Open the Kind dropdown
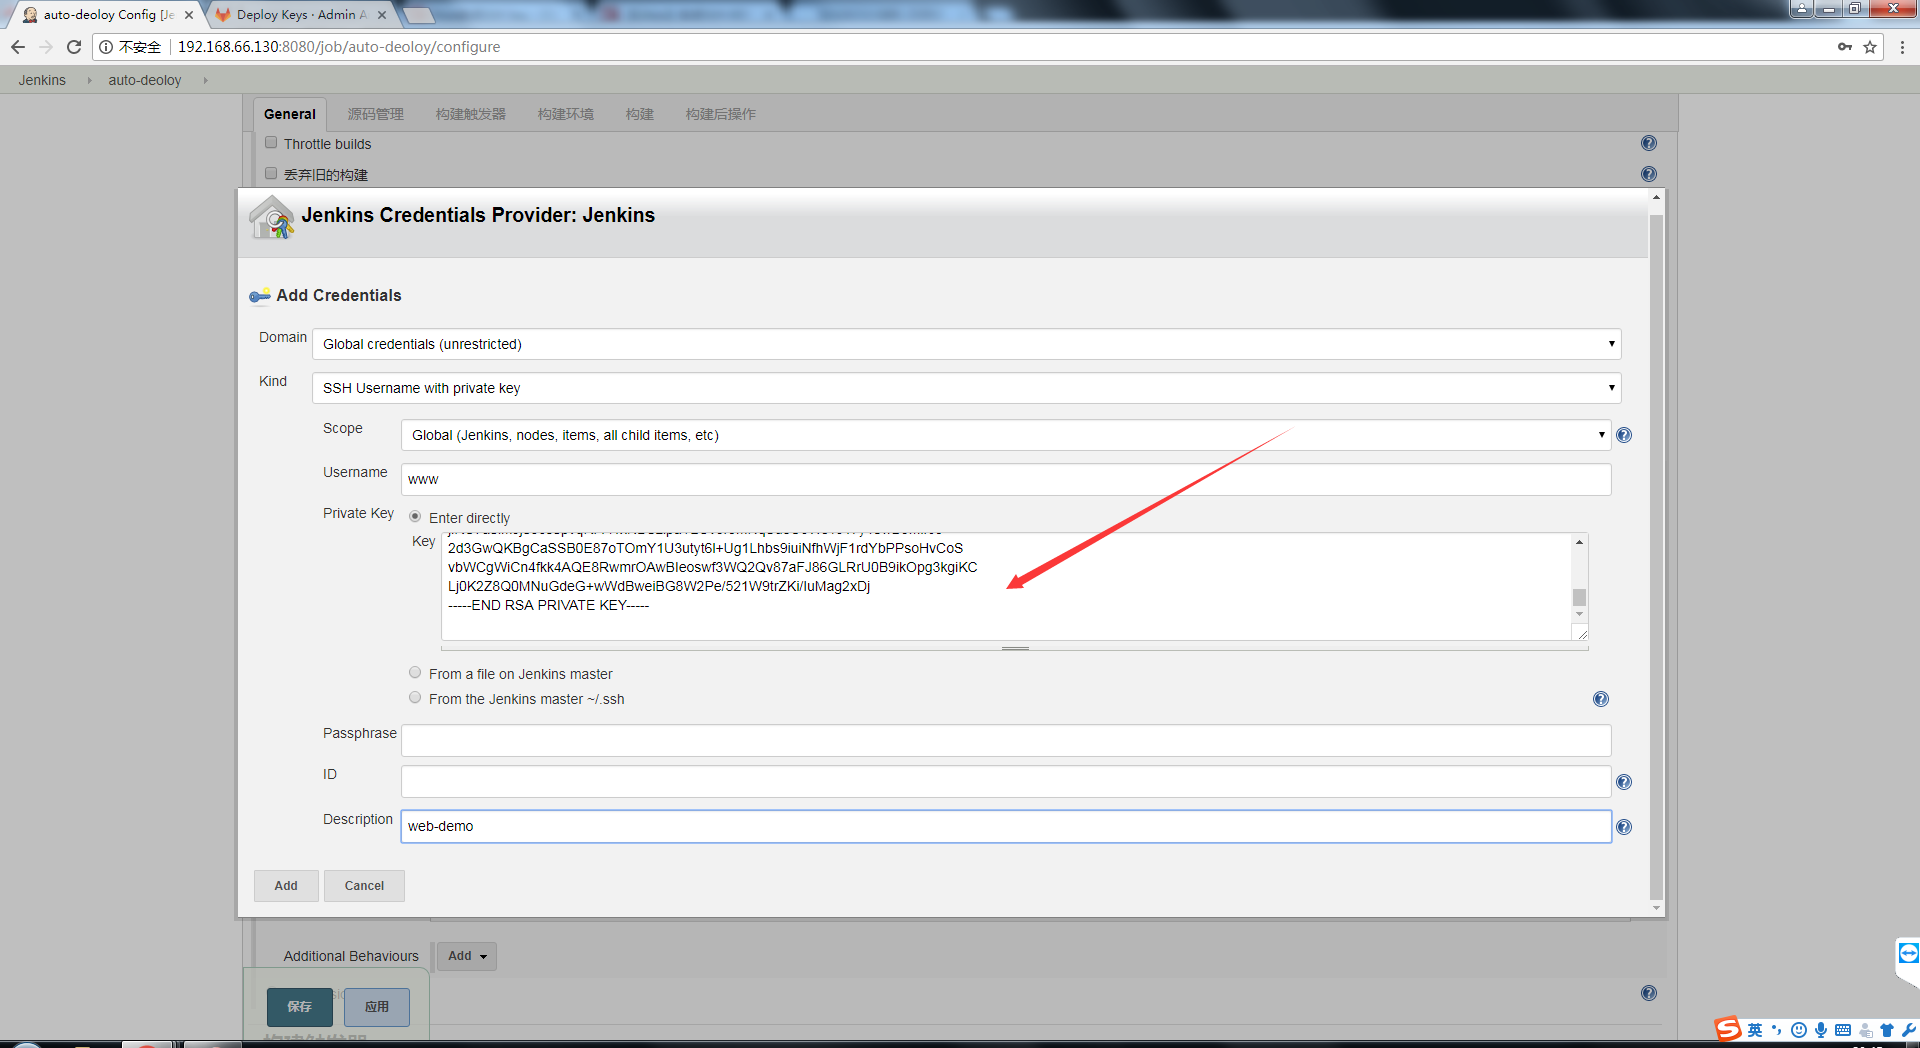The width and height of the screenshot is (1920, 1048). coord(966,388)
